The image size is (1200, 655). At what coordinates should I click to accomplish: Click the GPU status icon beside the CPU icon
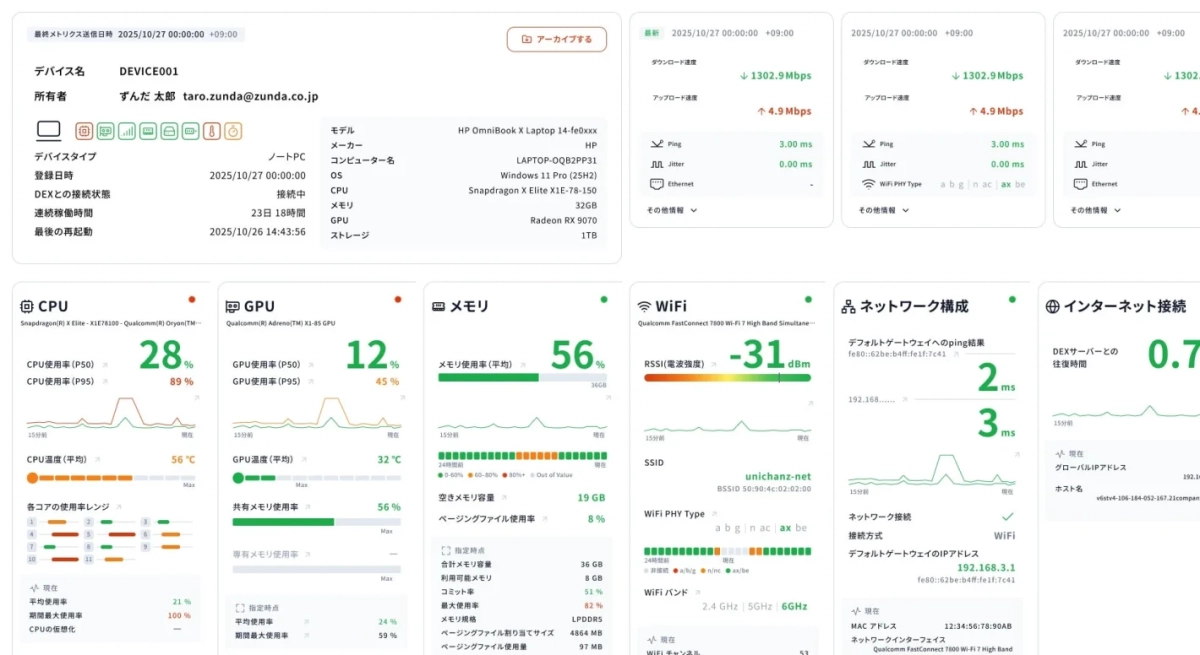pos(104,130)
